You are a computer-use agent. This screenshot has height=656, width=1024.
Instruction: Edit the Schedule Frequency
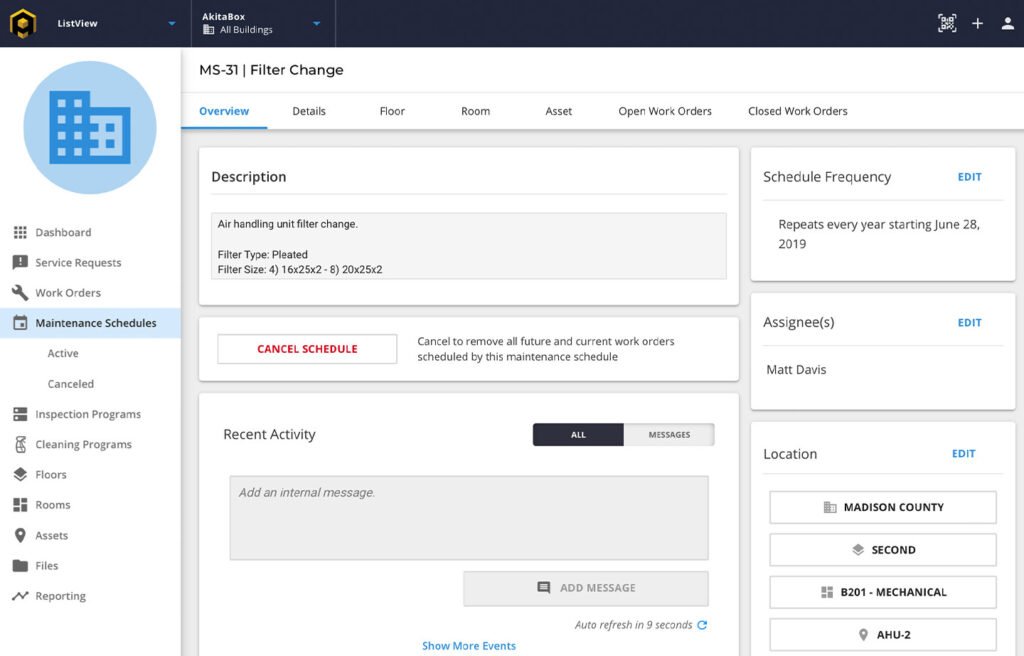pyautogui.click(x=969, y=177)
